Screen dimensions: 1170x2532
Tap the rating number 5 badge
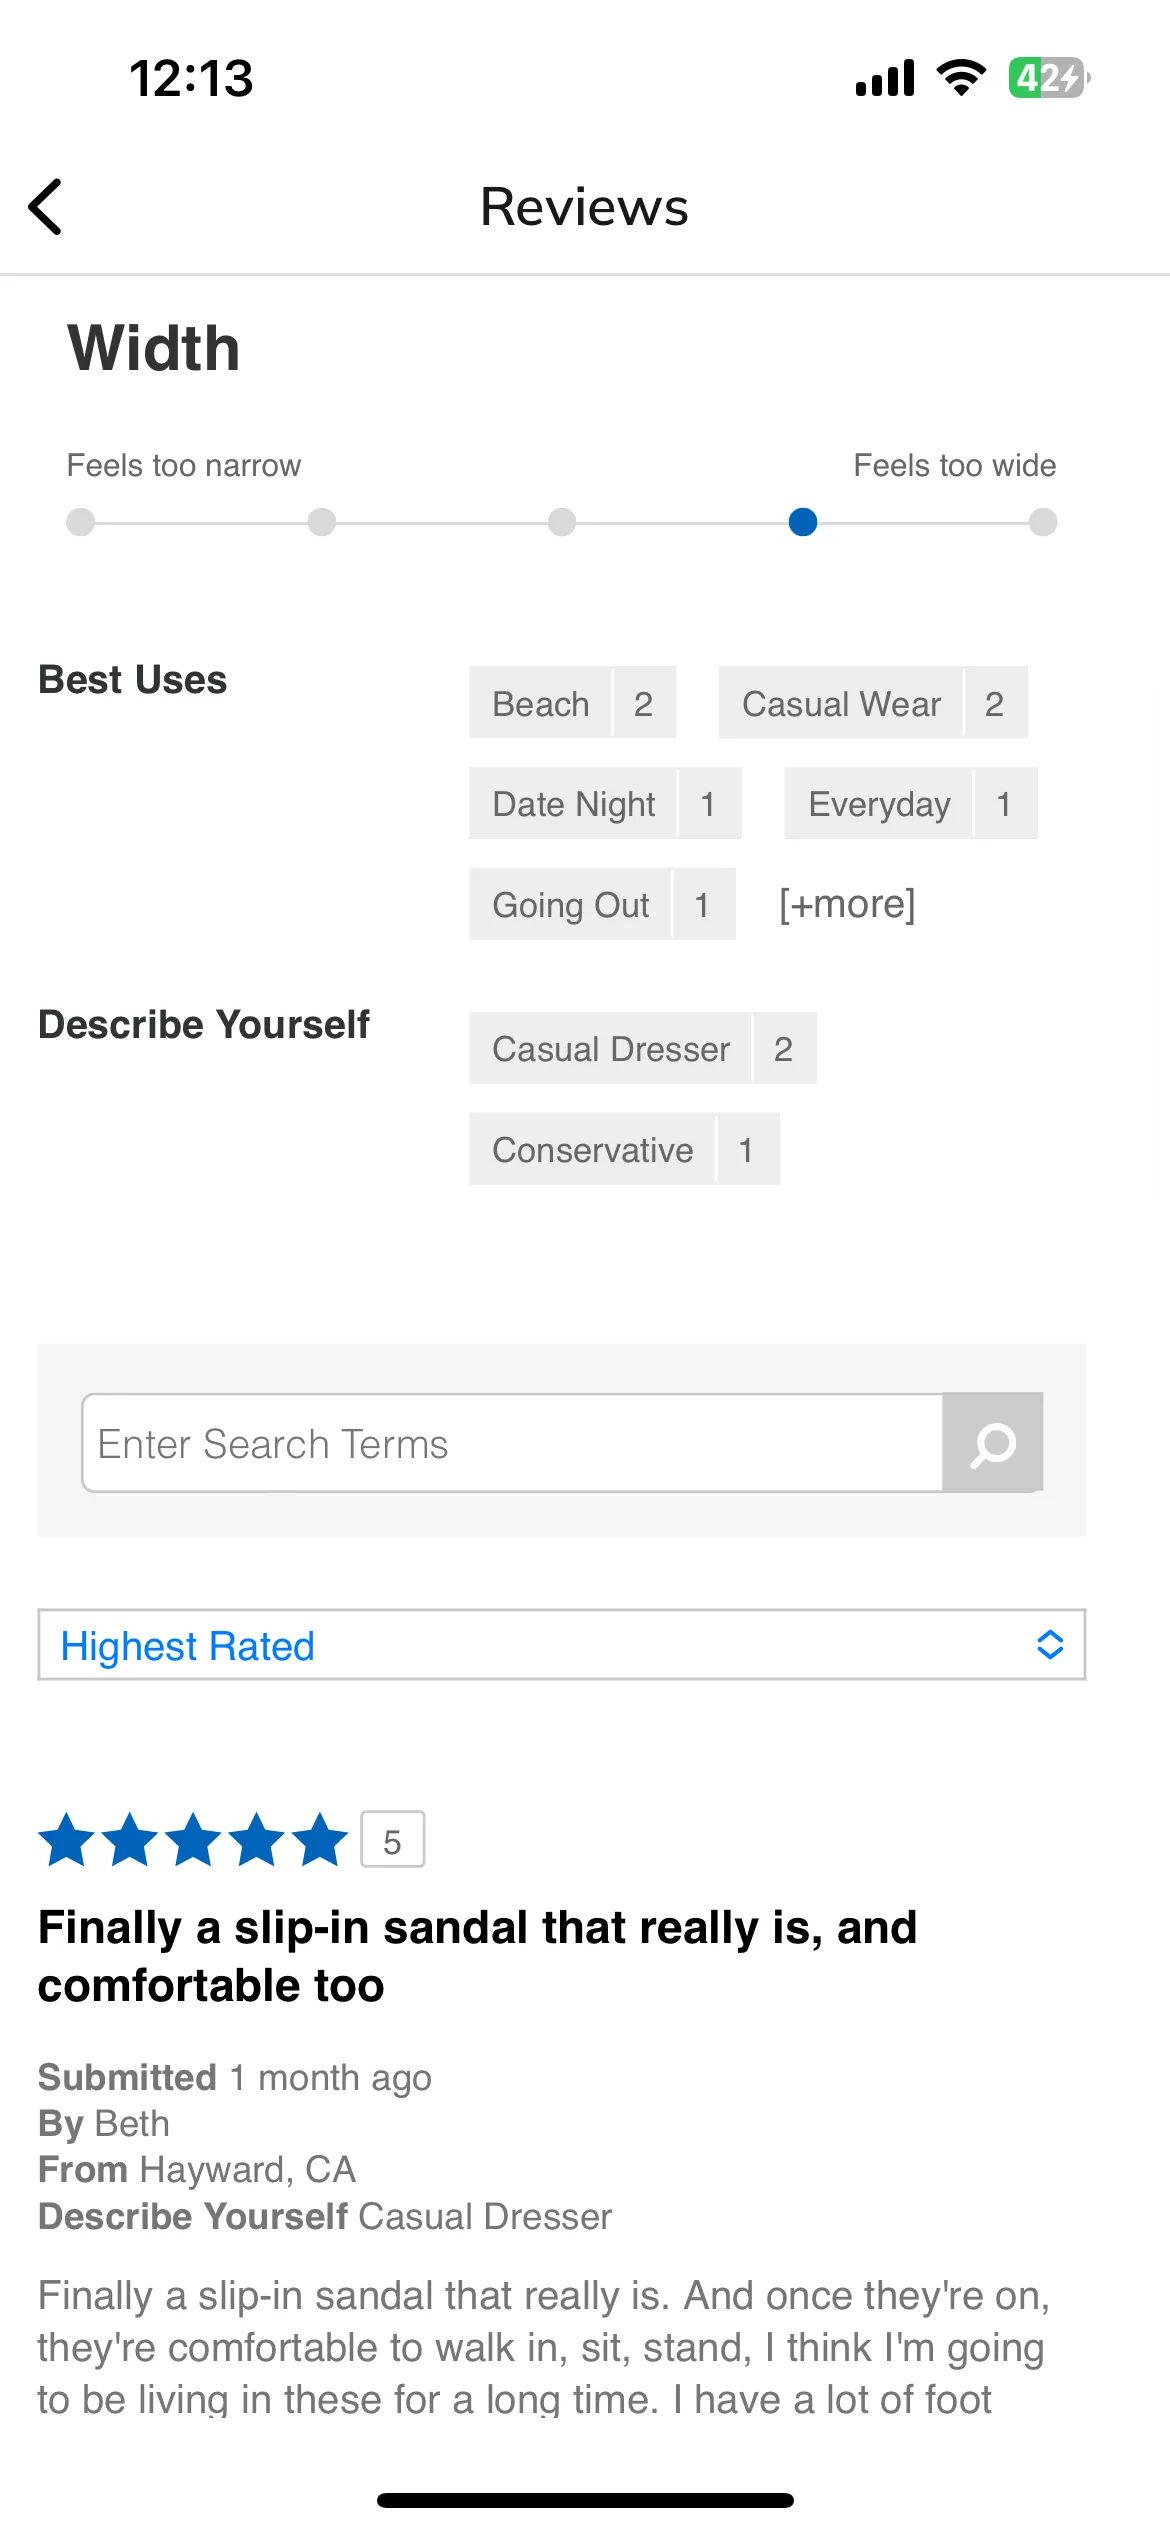tap(393, 1839)
